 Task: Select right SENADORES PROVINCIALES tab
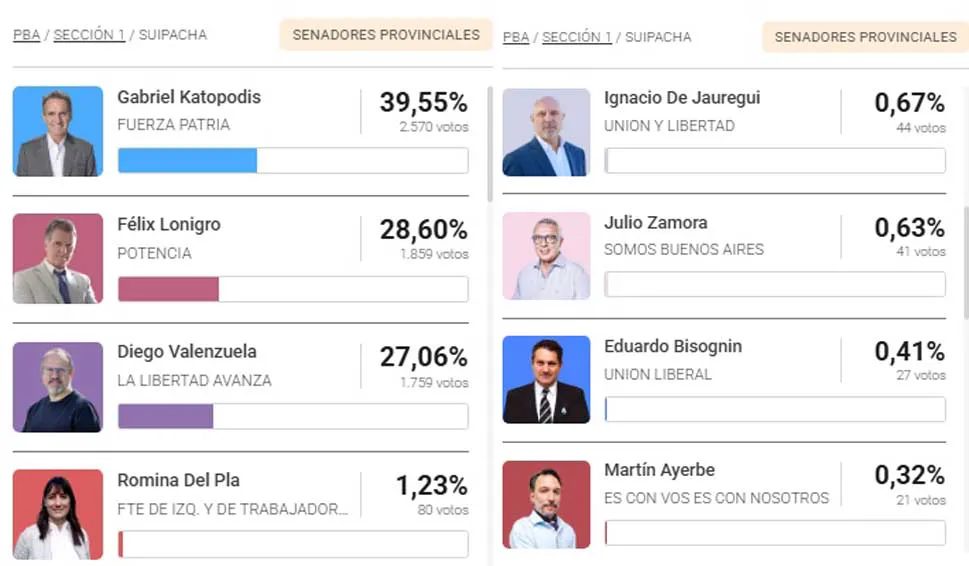(865, 37)
